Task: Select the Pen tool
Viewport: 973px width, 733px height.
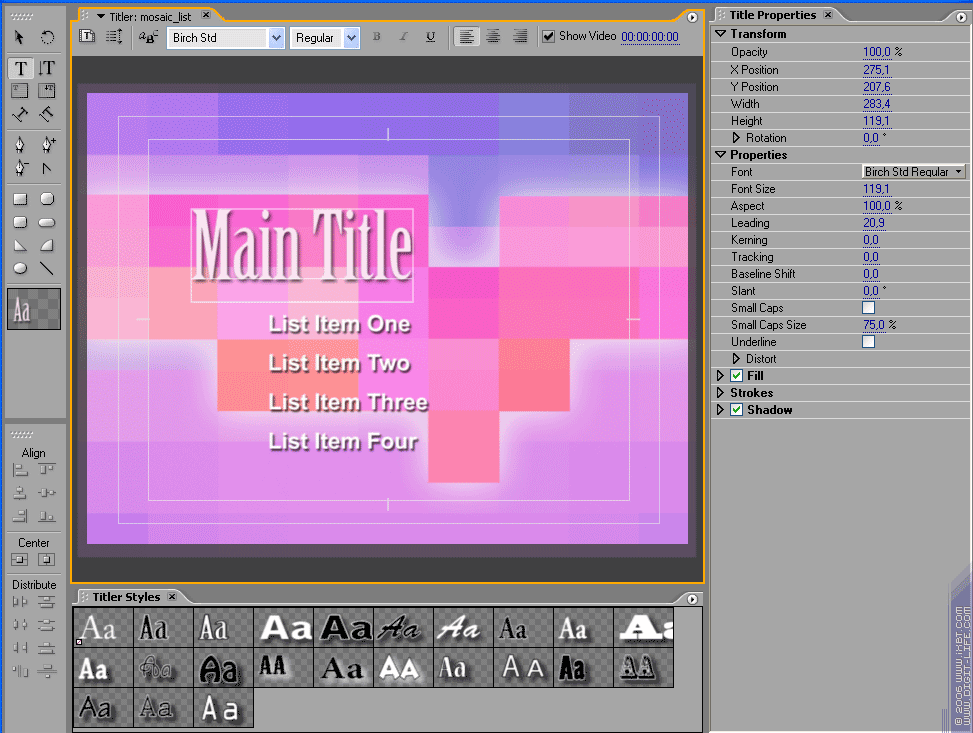Action: [20, 145]
